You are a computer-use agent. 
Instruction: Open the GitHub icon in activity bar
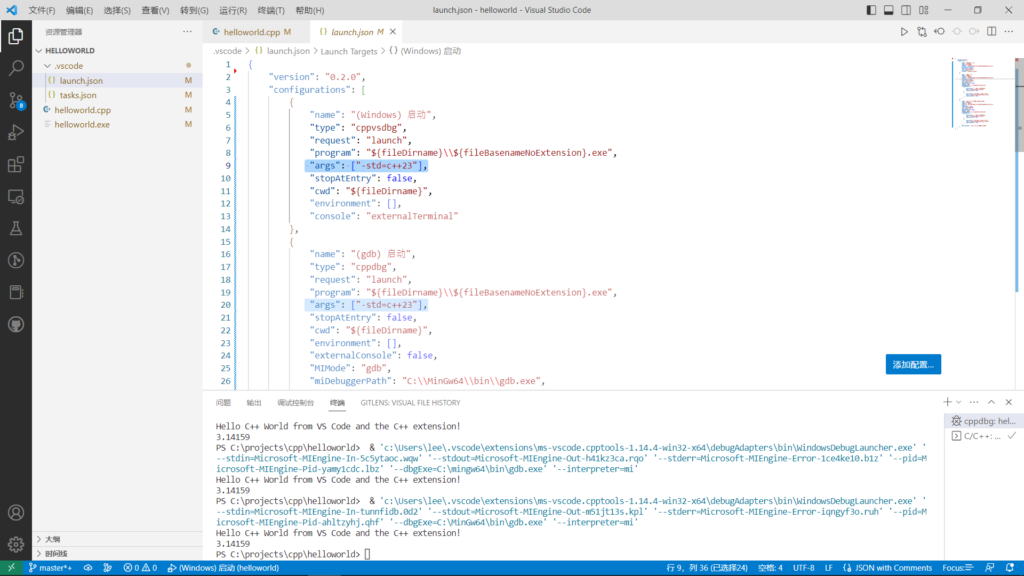coord(16,325)
